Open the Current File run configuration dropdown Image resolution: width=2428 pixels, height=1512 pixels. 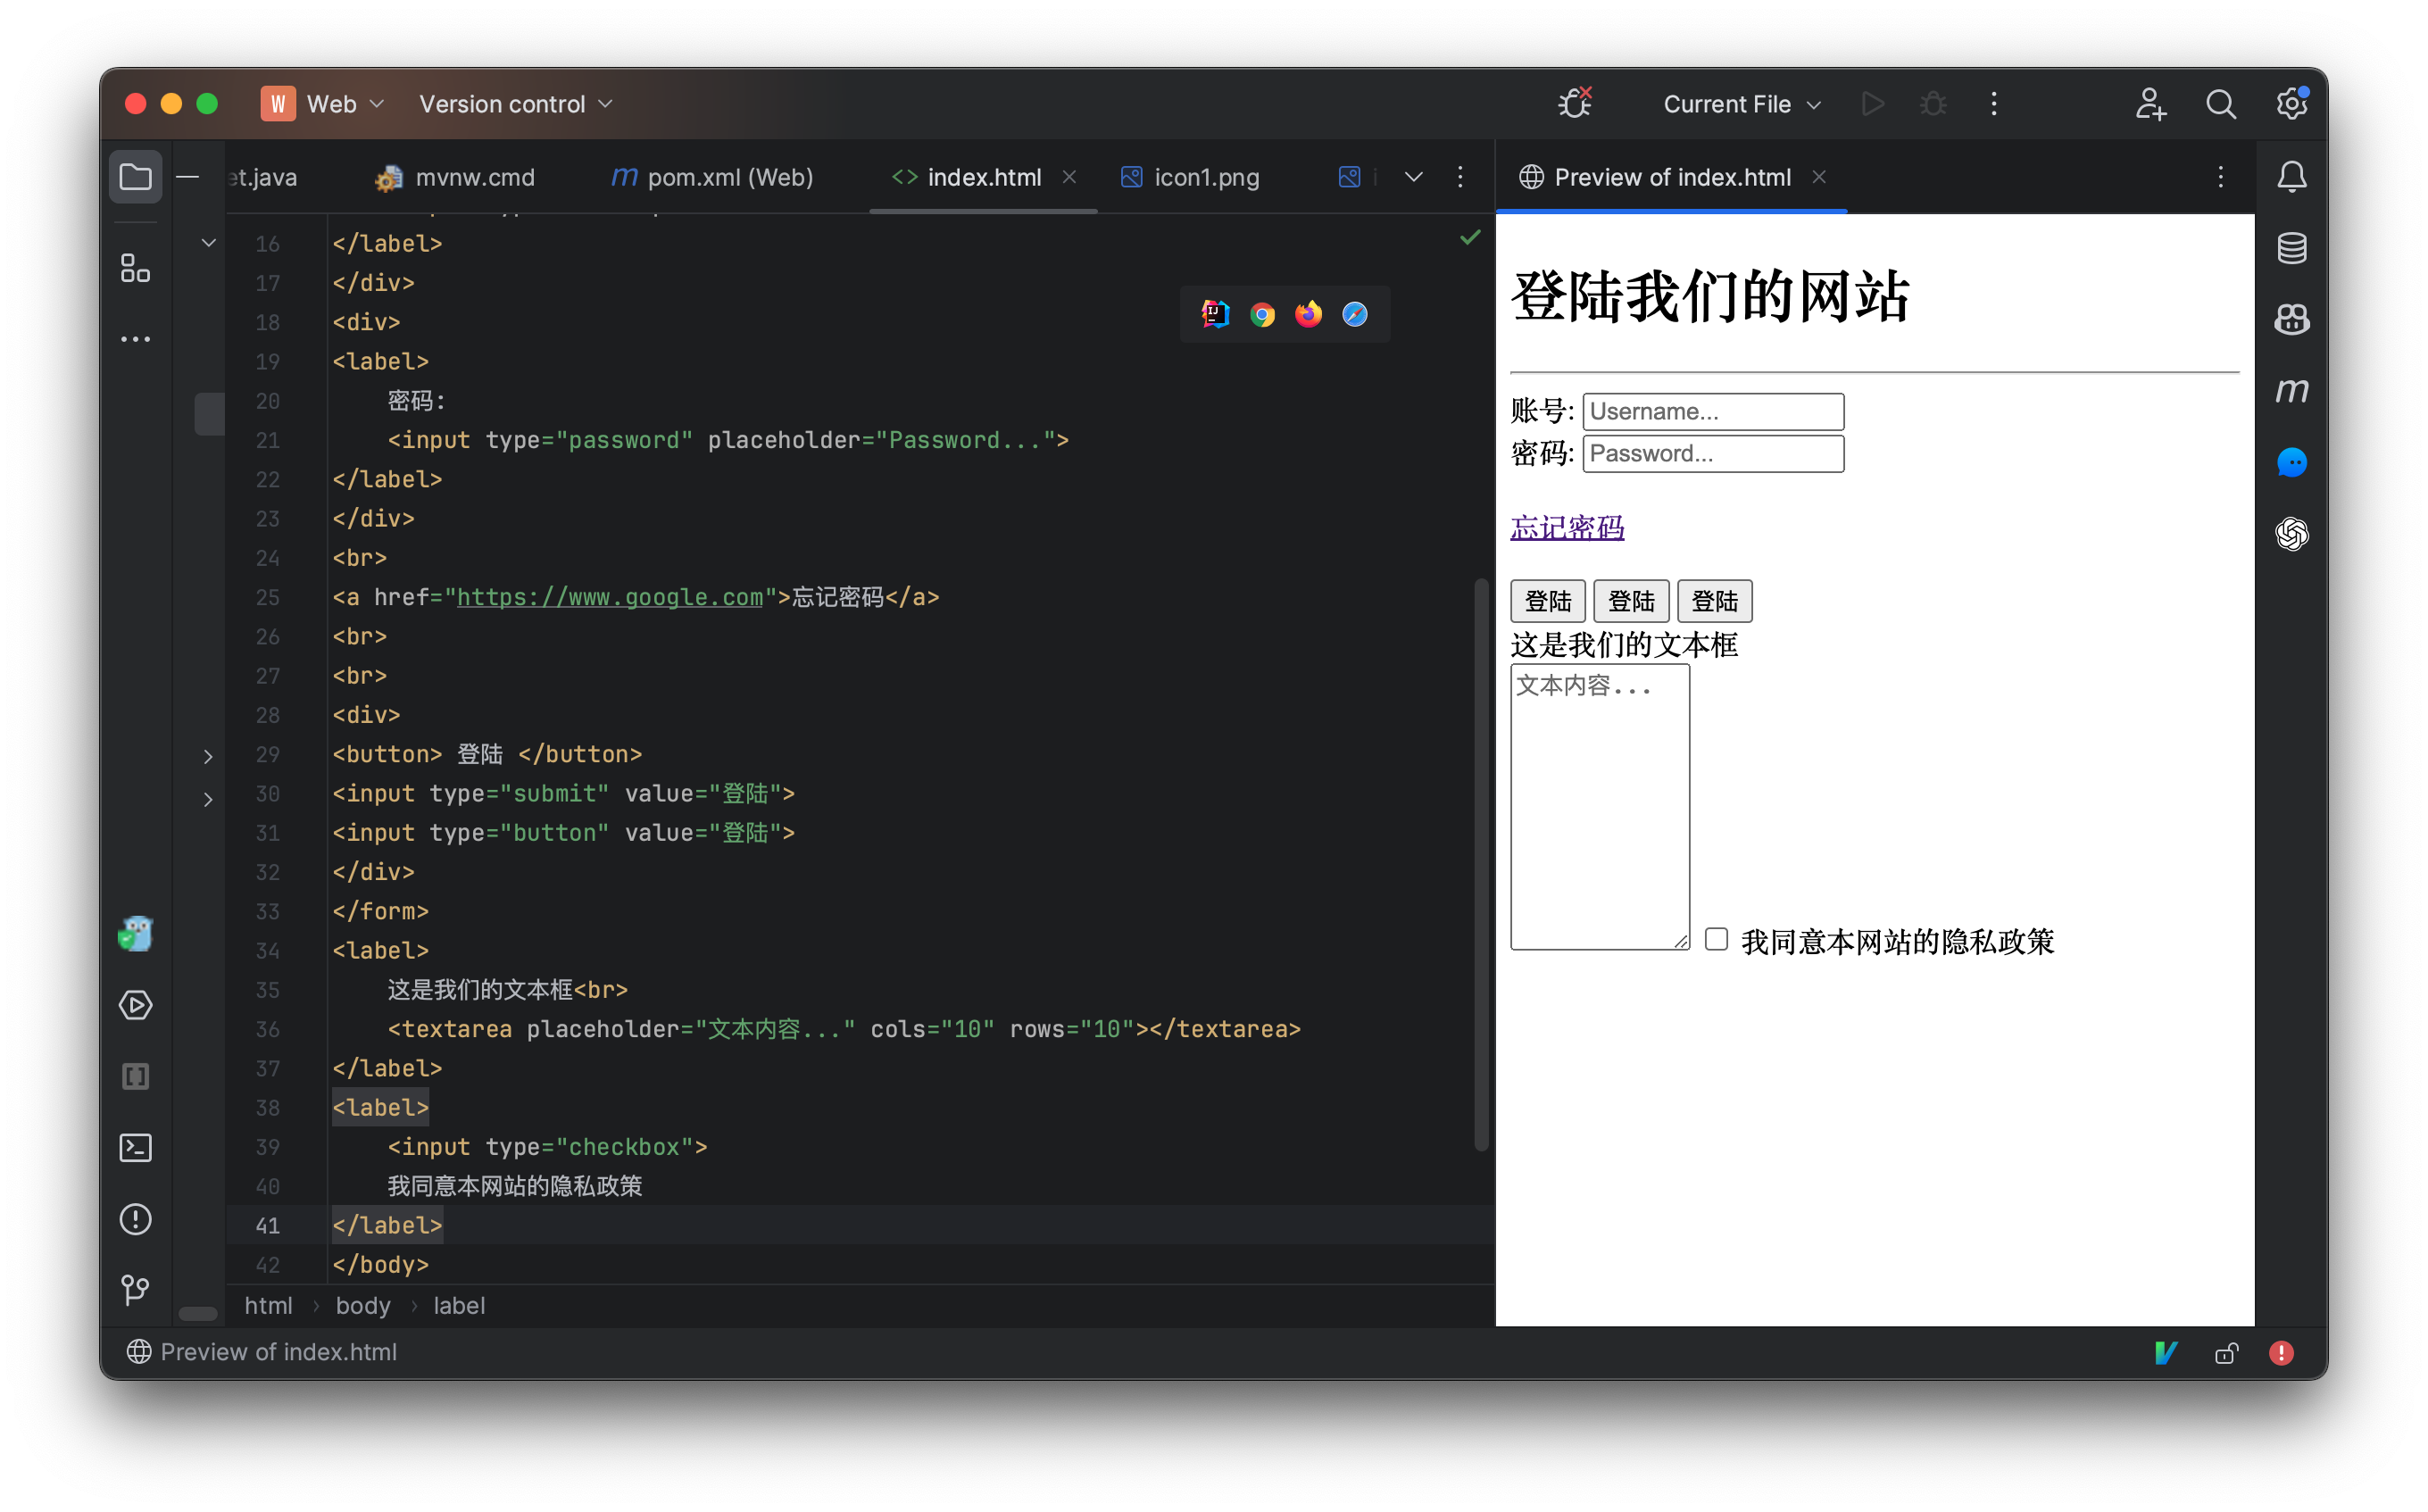coord(1741,103)
